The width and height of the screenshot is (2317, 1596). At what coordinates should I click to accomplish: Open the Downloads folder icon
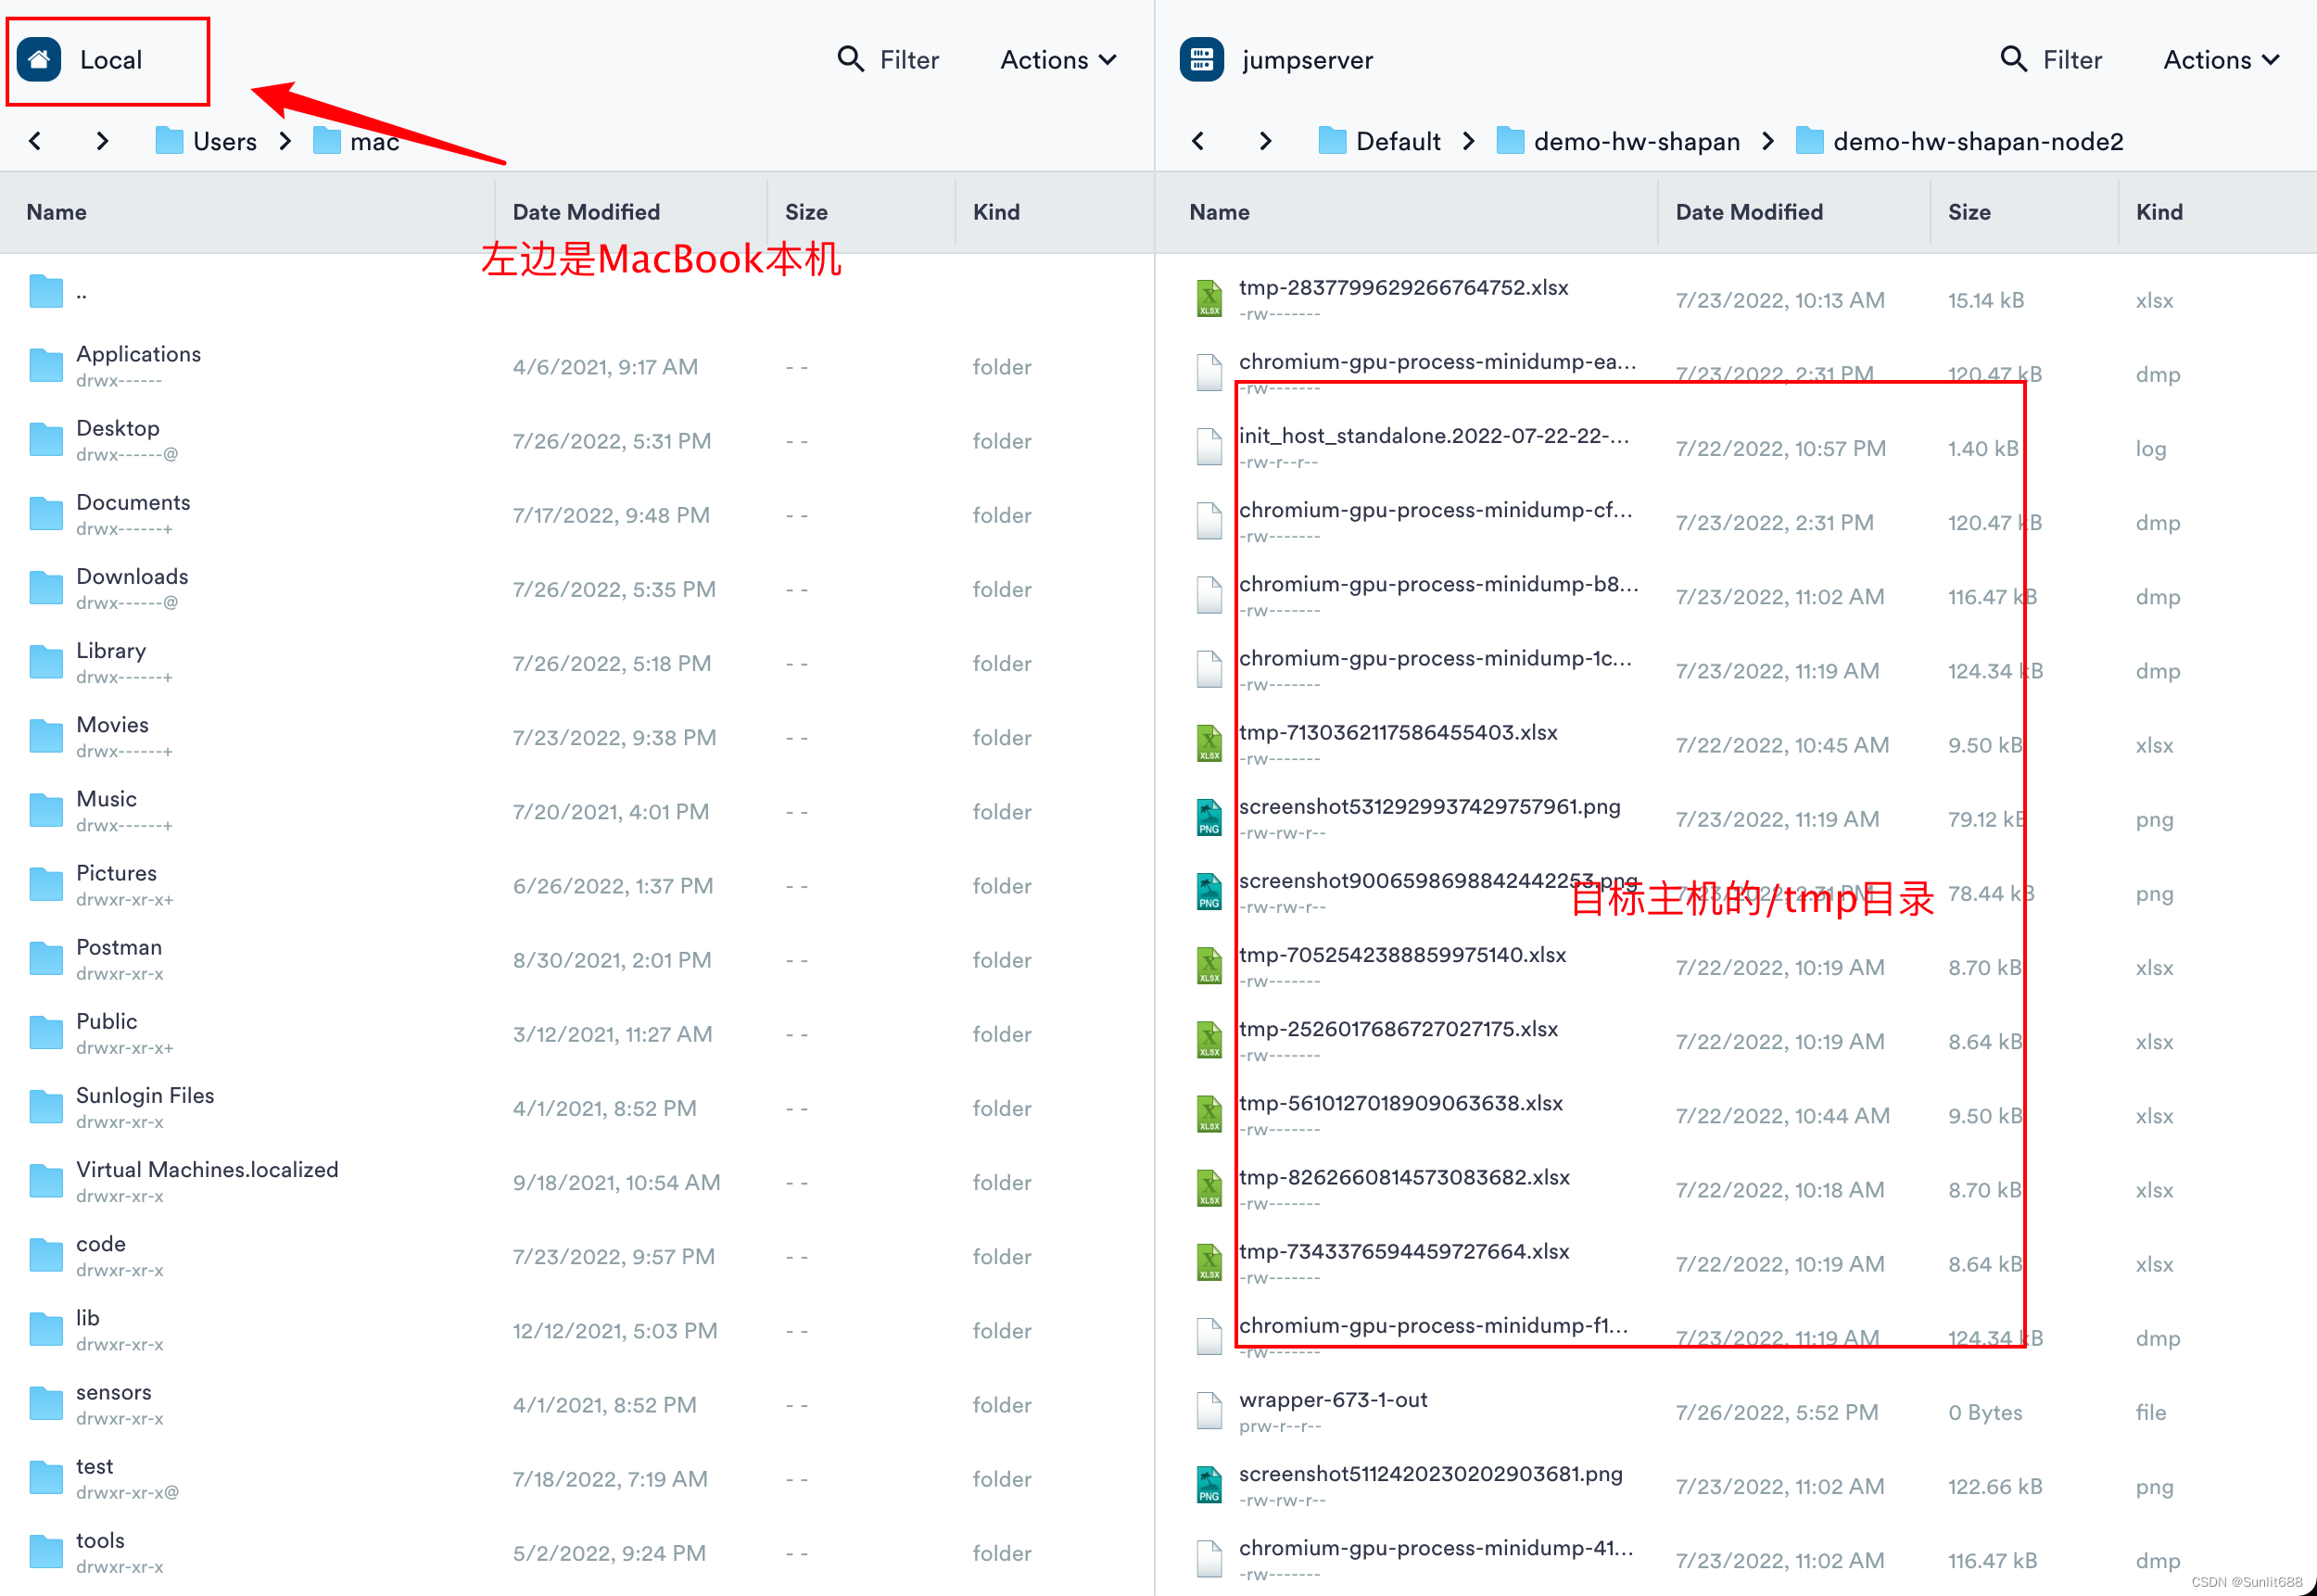pyautogui.click(x=46, y=589)
